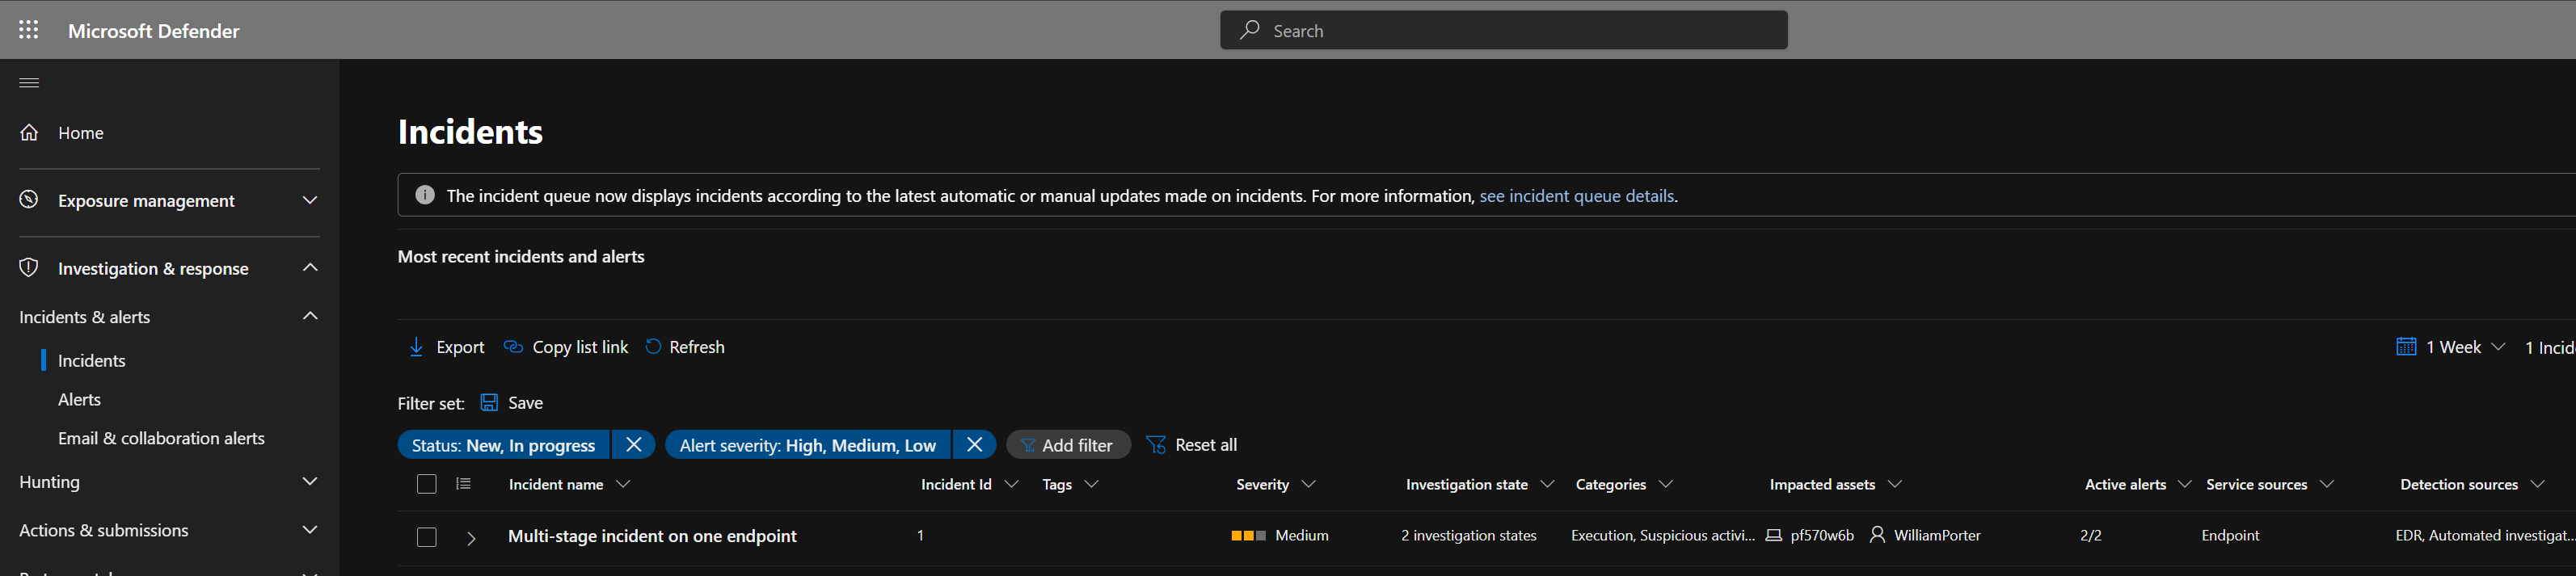The width and height of the screenshot is (2576, 576).
Task: Remove the Status filter with X
Action: tap(633, 445)
